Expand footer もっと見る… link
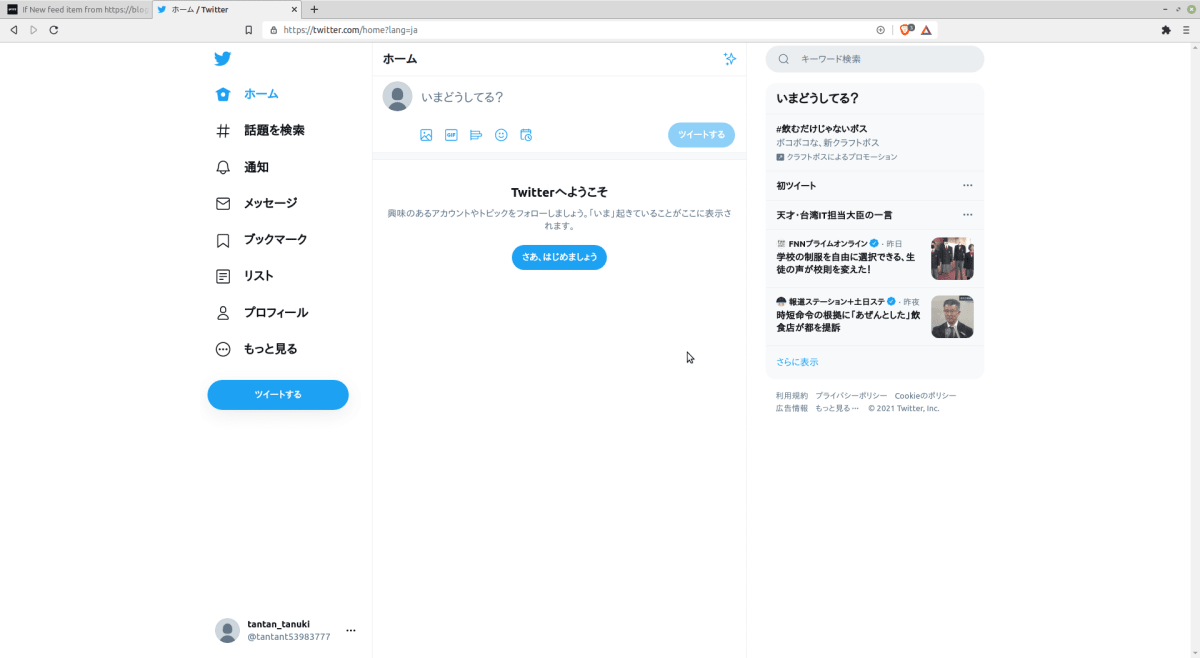 (837, 408)
